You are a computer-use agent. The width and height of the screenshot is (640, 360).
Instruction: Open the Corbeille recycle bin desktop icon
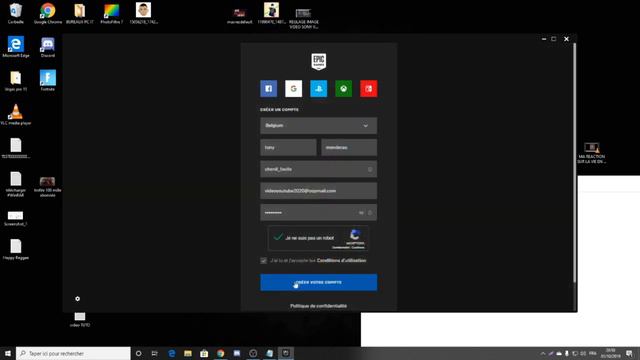point(16,13)
